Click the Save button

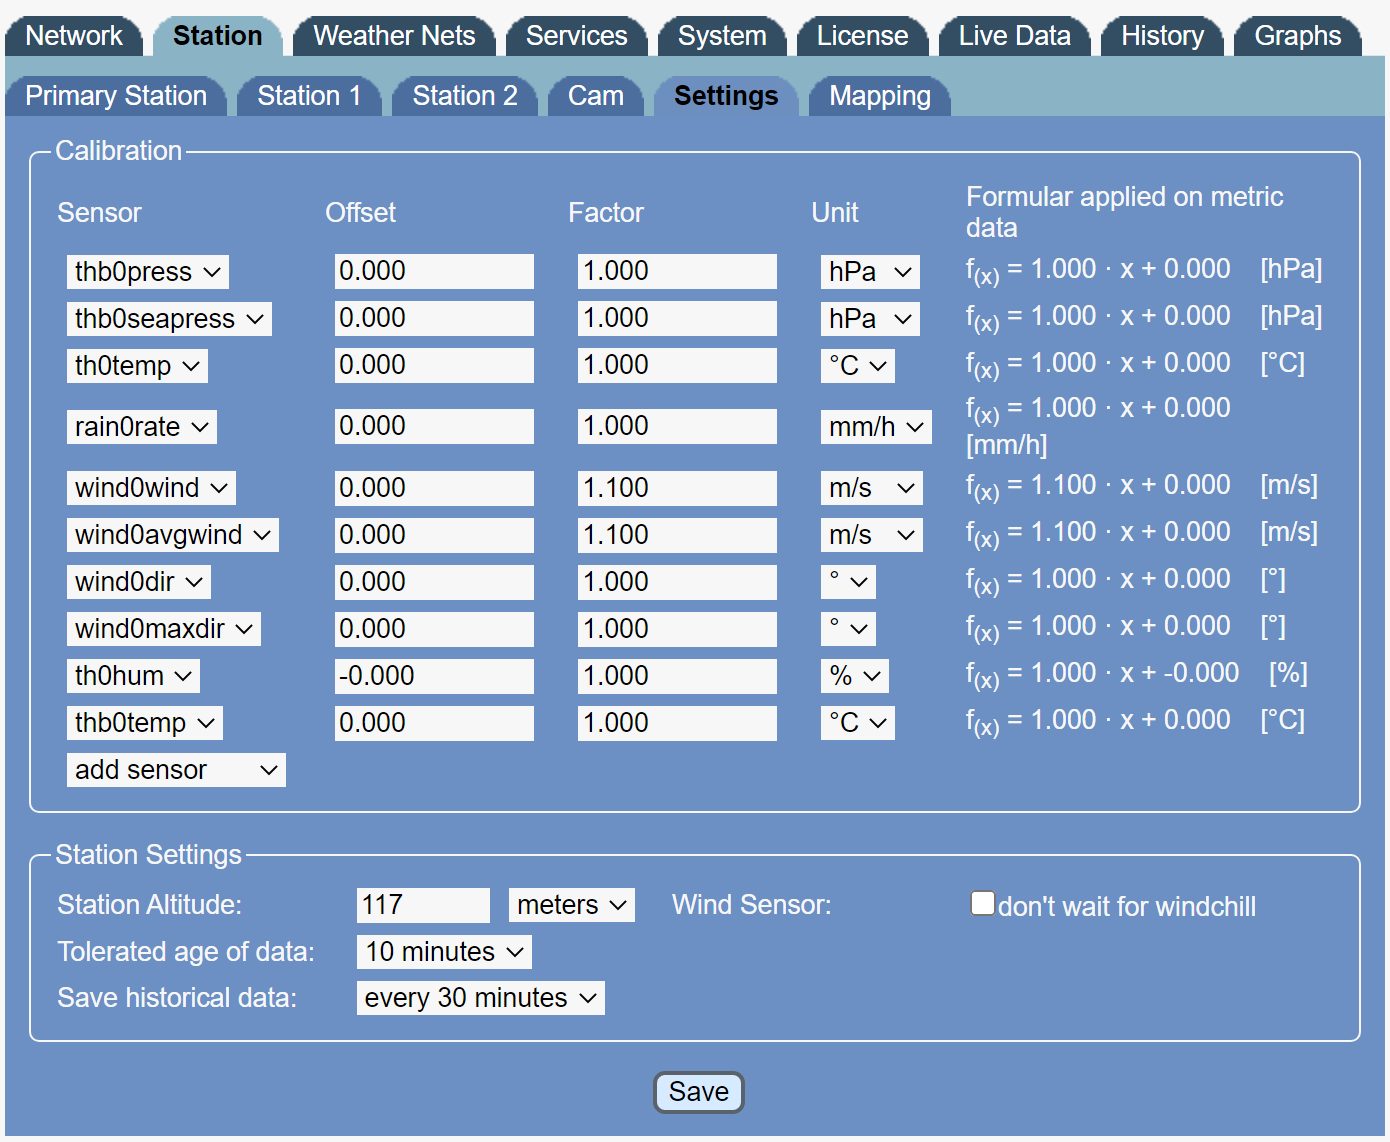pos(698,1092)
